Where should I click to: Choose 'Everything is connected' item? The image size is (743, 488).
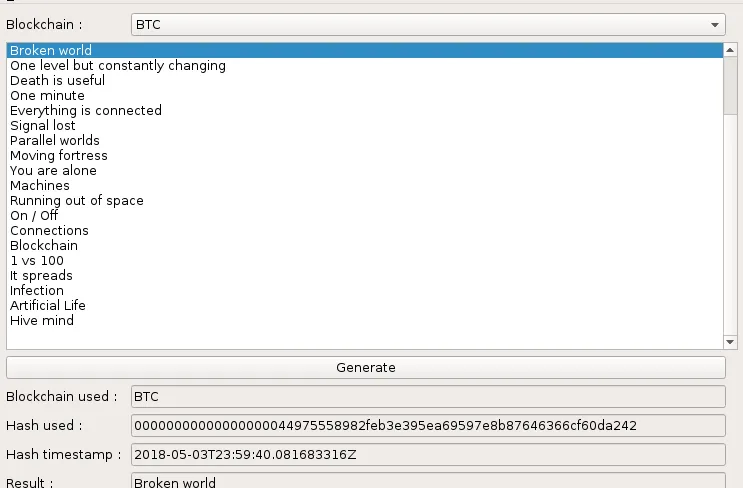click(365, 110)
